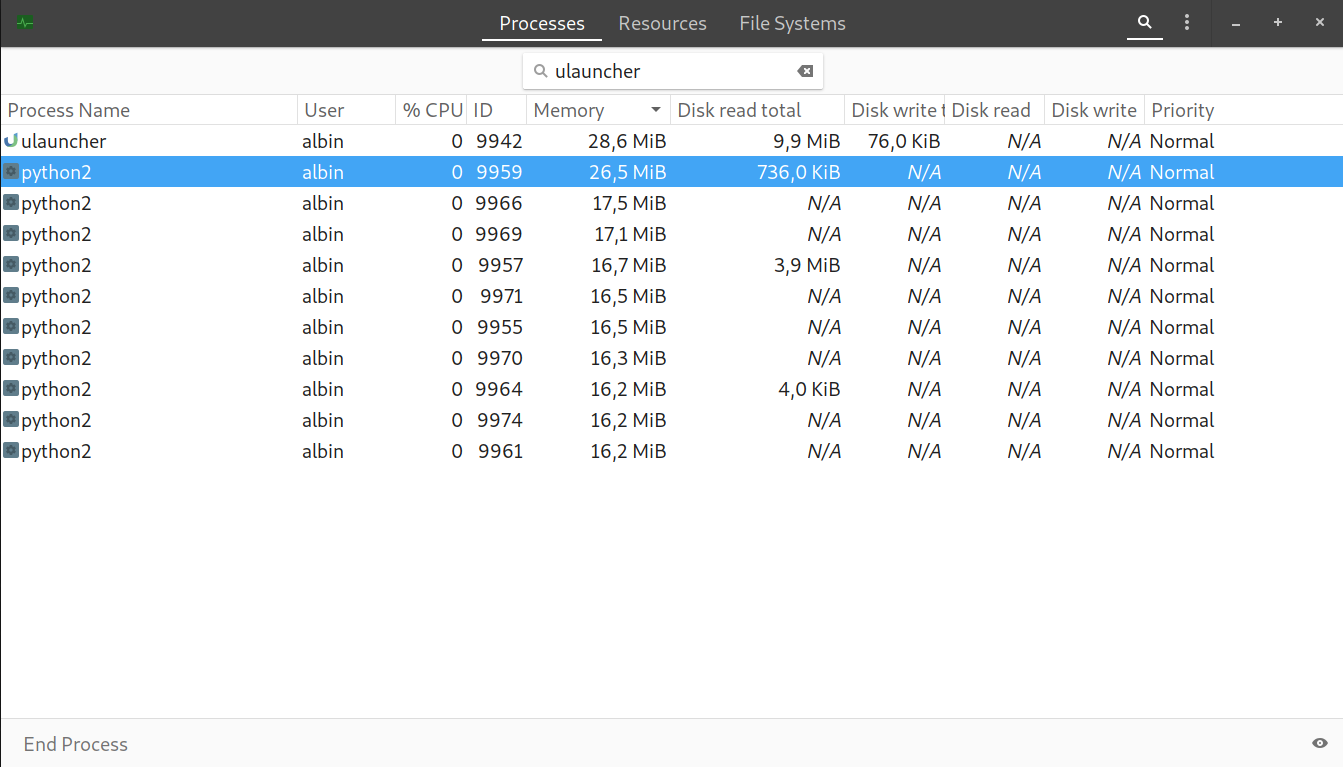Image resolution: width=1343 pixels, height=767 pixels.
Task: Sort processes by the Process Name header
Action: [68, 109]
